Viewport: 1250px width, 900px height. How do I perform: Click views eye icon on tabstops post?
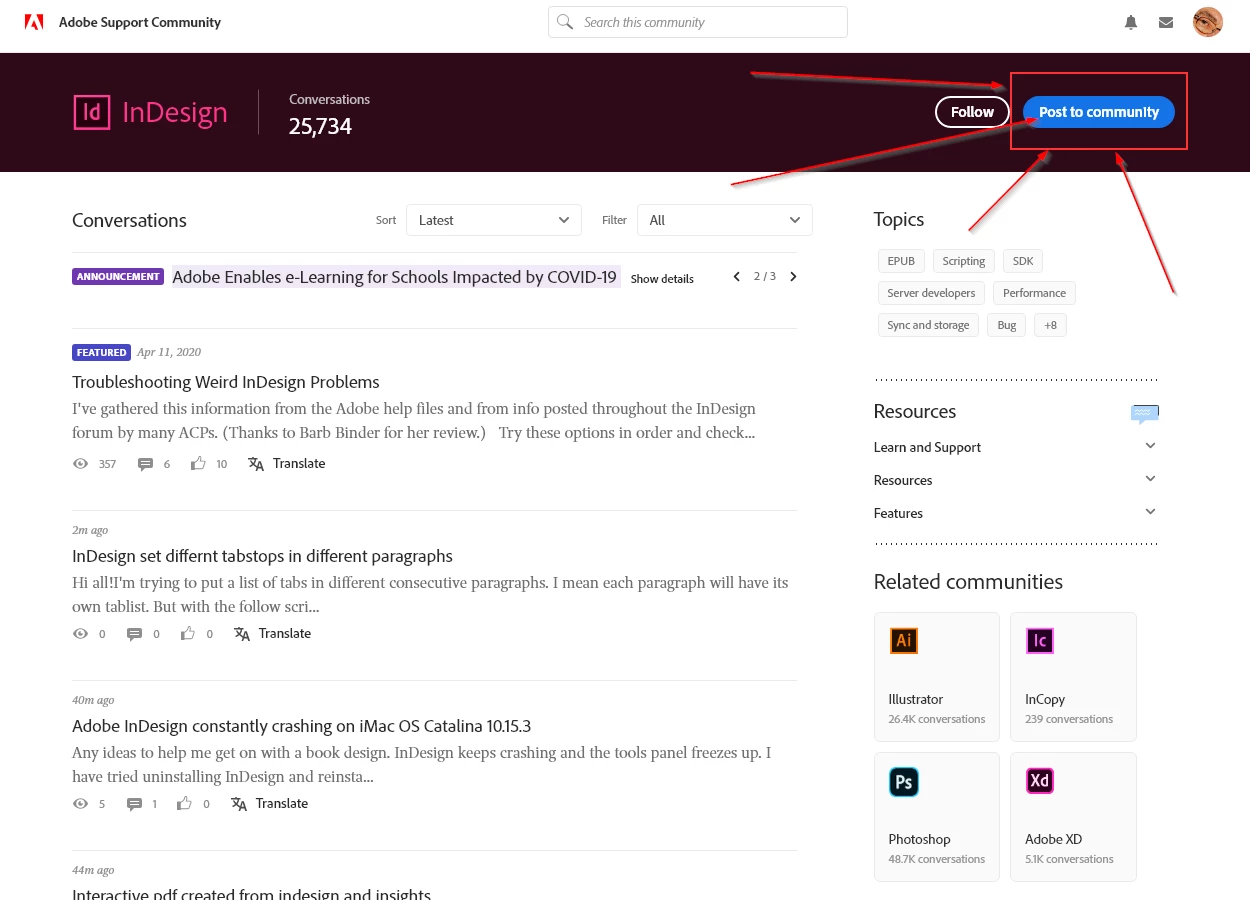pos(81,634)
